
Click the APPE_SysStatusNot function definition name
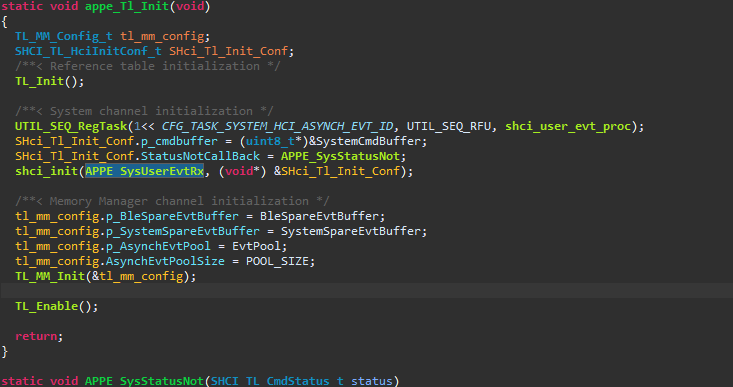coord(144,381)
